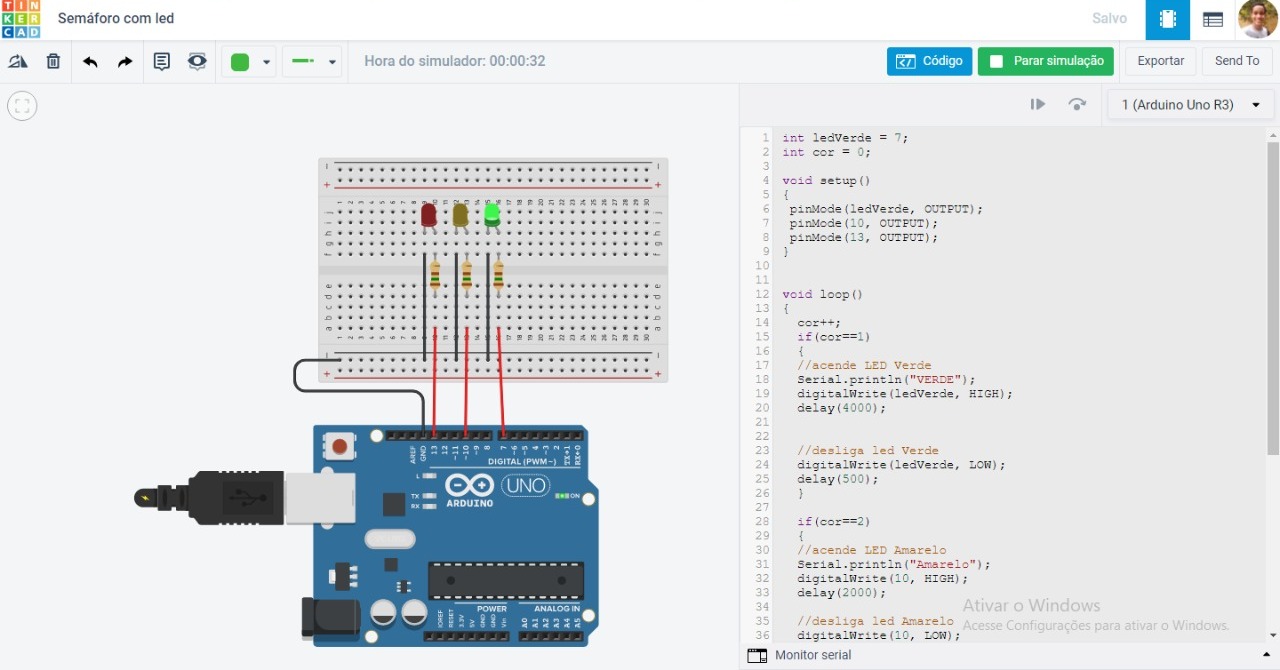Open the Código editor panel
The image size is (1280, 670).
[929, 61]
